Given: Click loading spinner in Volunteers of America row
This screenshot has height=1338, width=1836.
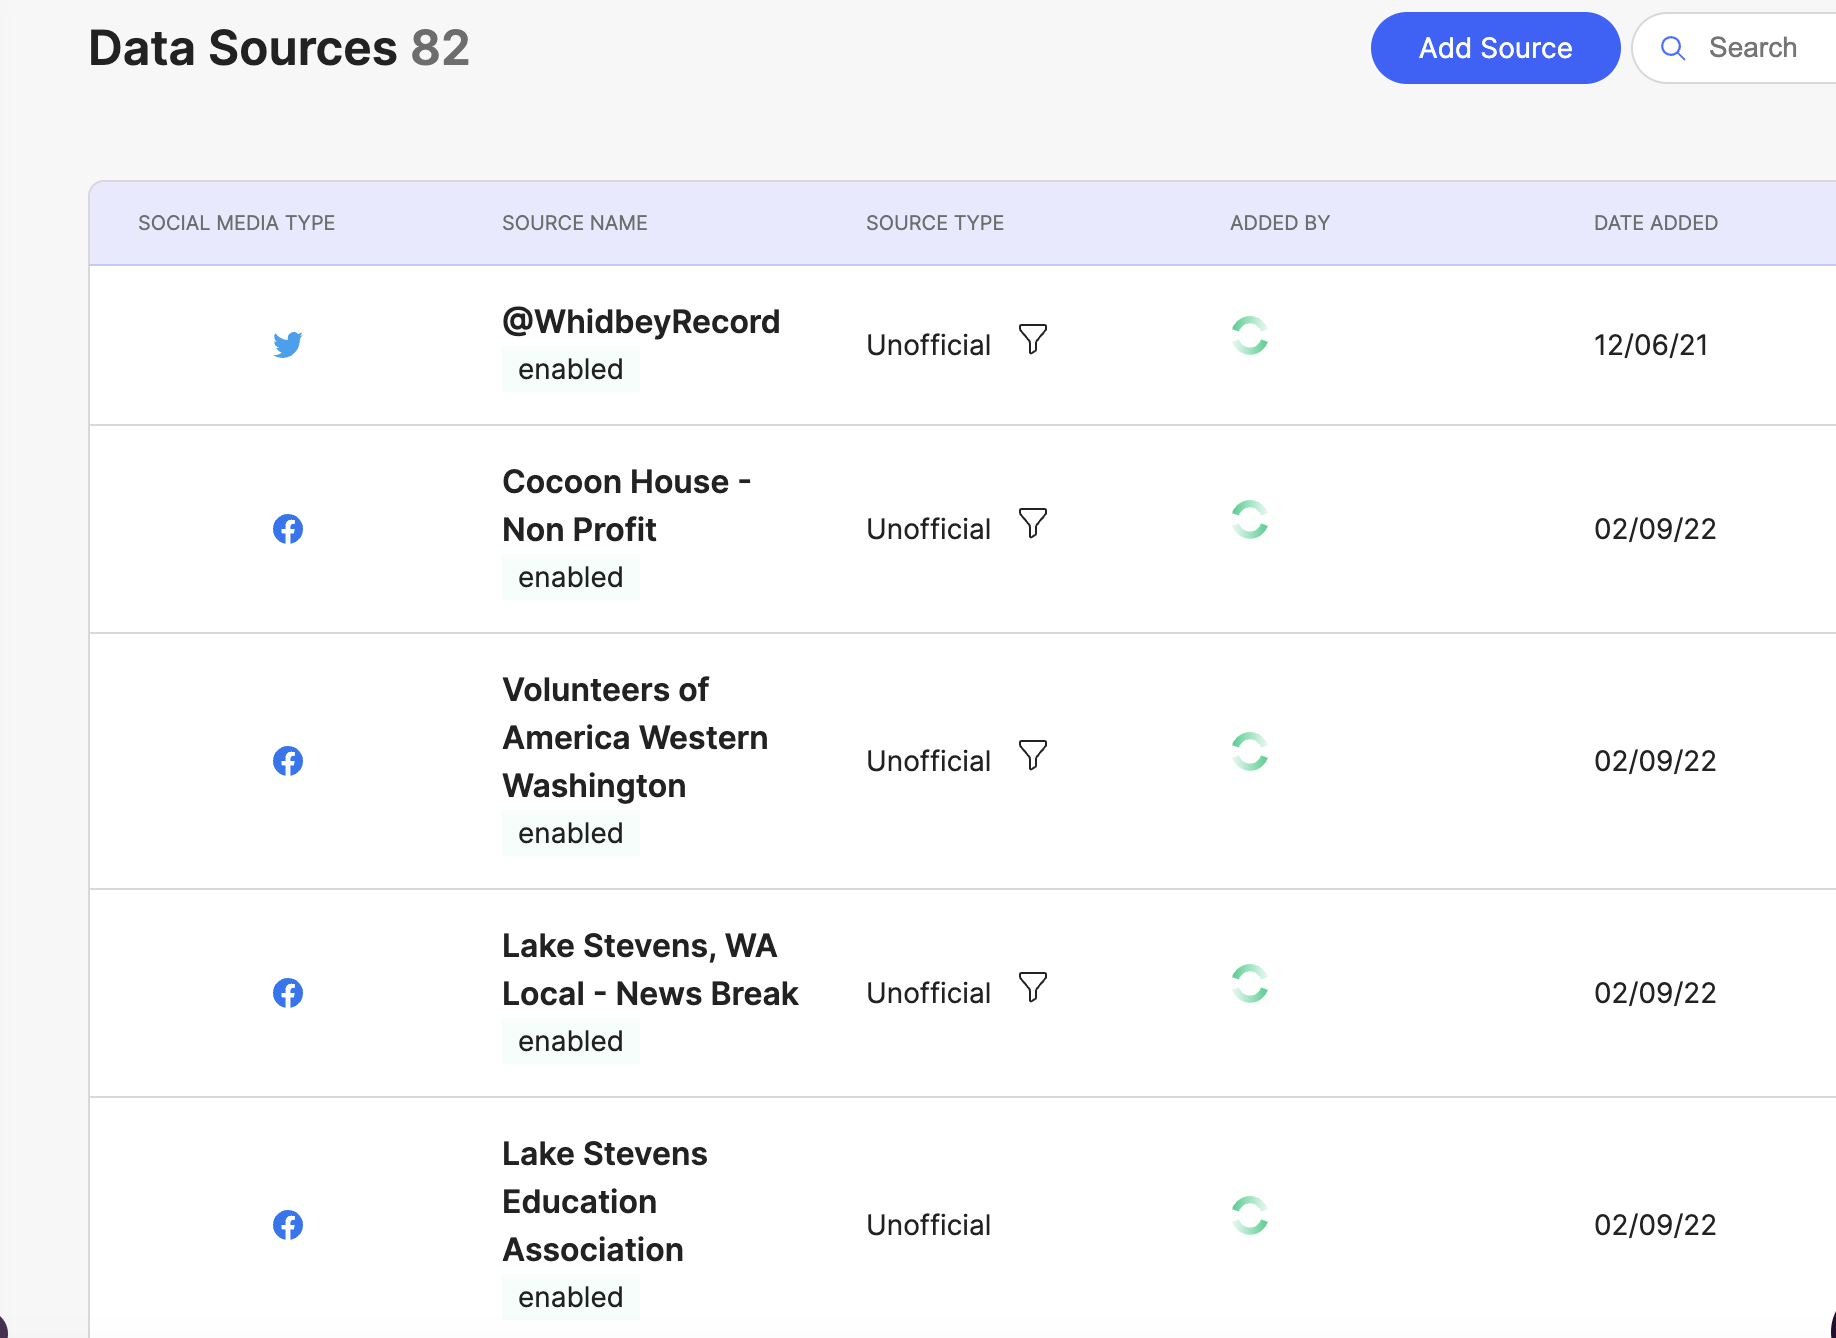Looking at the screenshot, I should [1250, 752].
